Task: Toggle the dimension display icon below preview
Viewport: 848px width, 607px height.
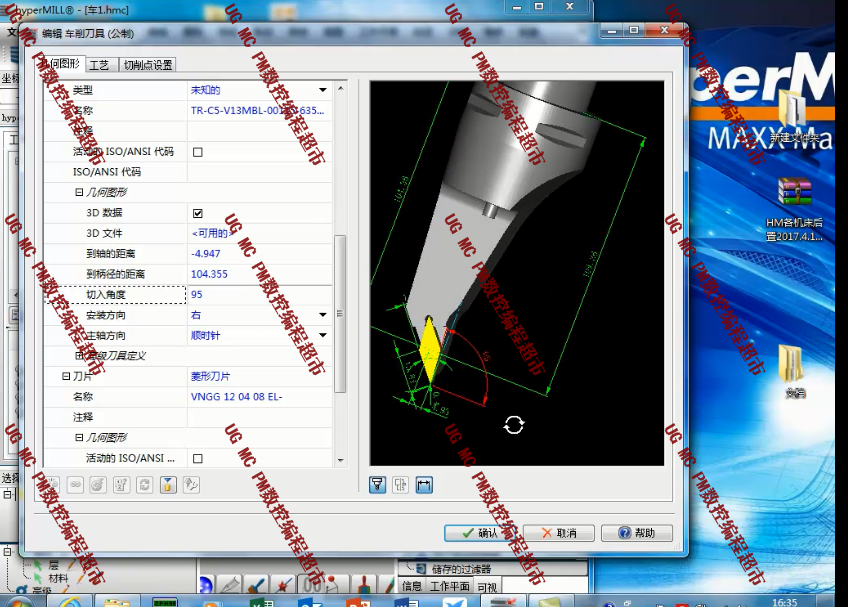Action: pyautogui.click(x=425, y=484)
